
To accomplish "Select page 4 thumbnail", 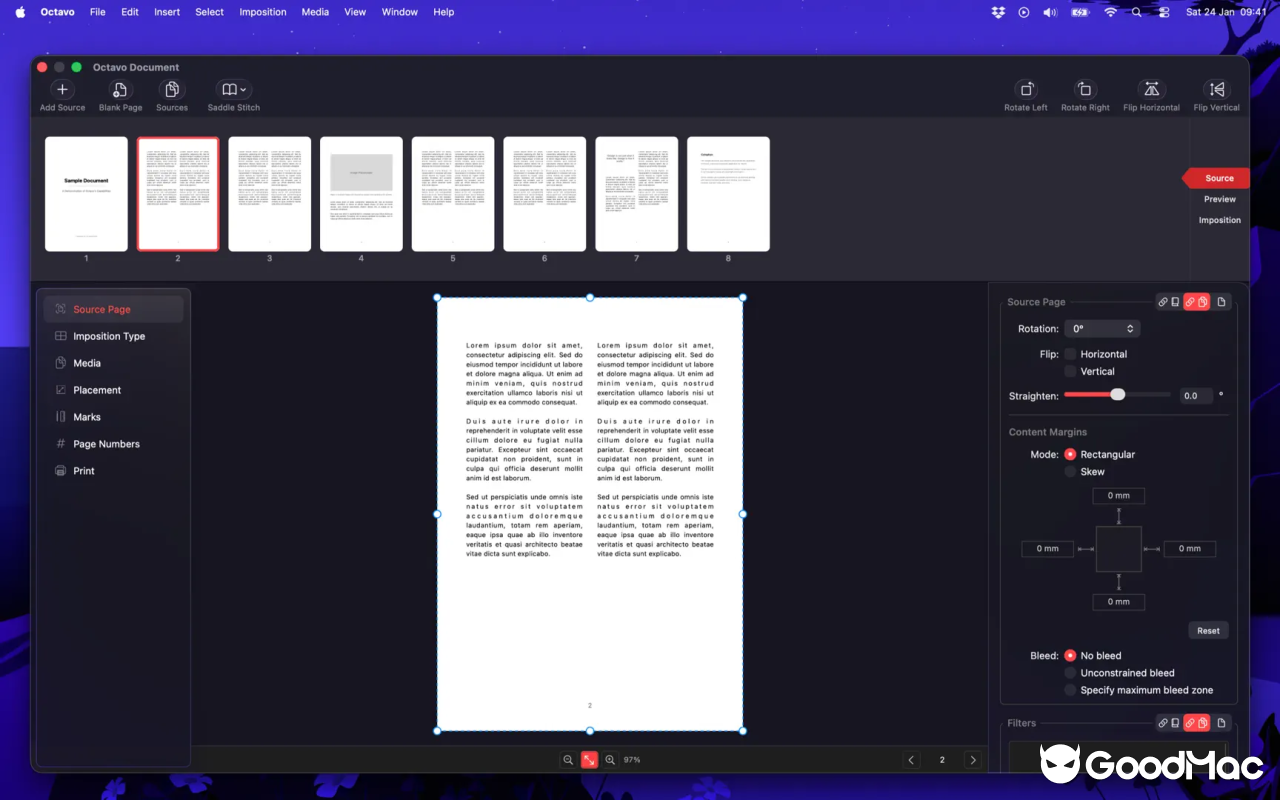I will (x=361, y=193).
